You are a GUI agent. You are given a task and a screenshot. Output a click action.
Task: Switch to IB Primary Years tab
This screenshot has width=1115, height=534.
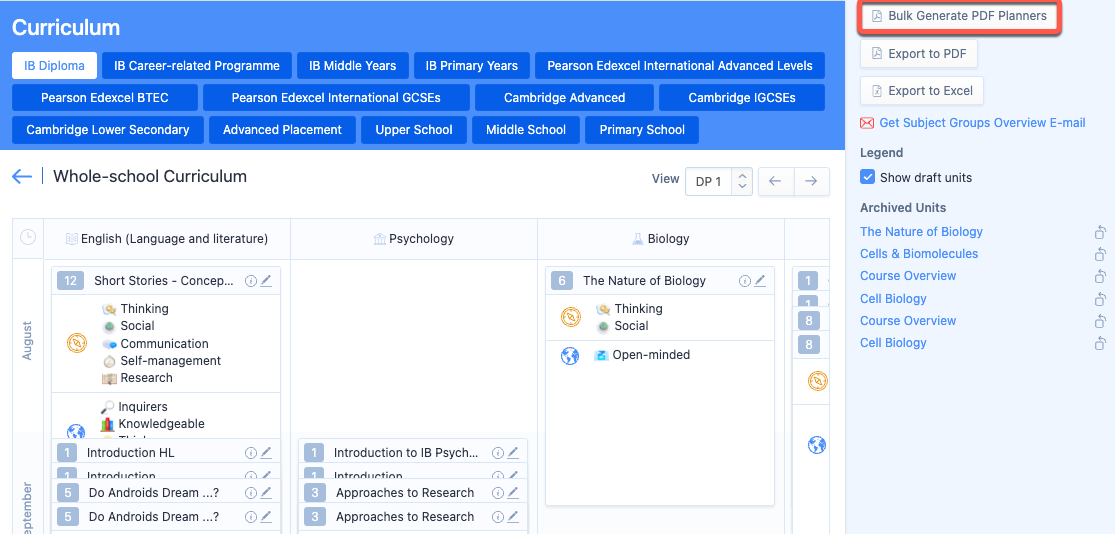pos(471,65)
